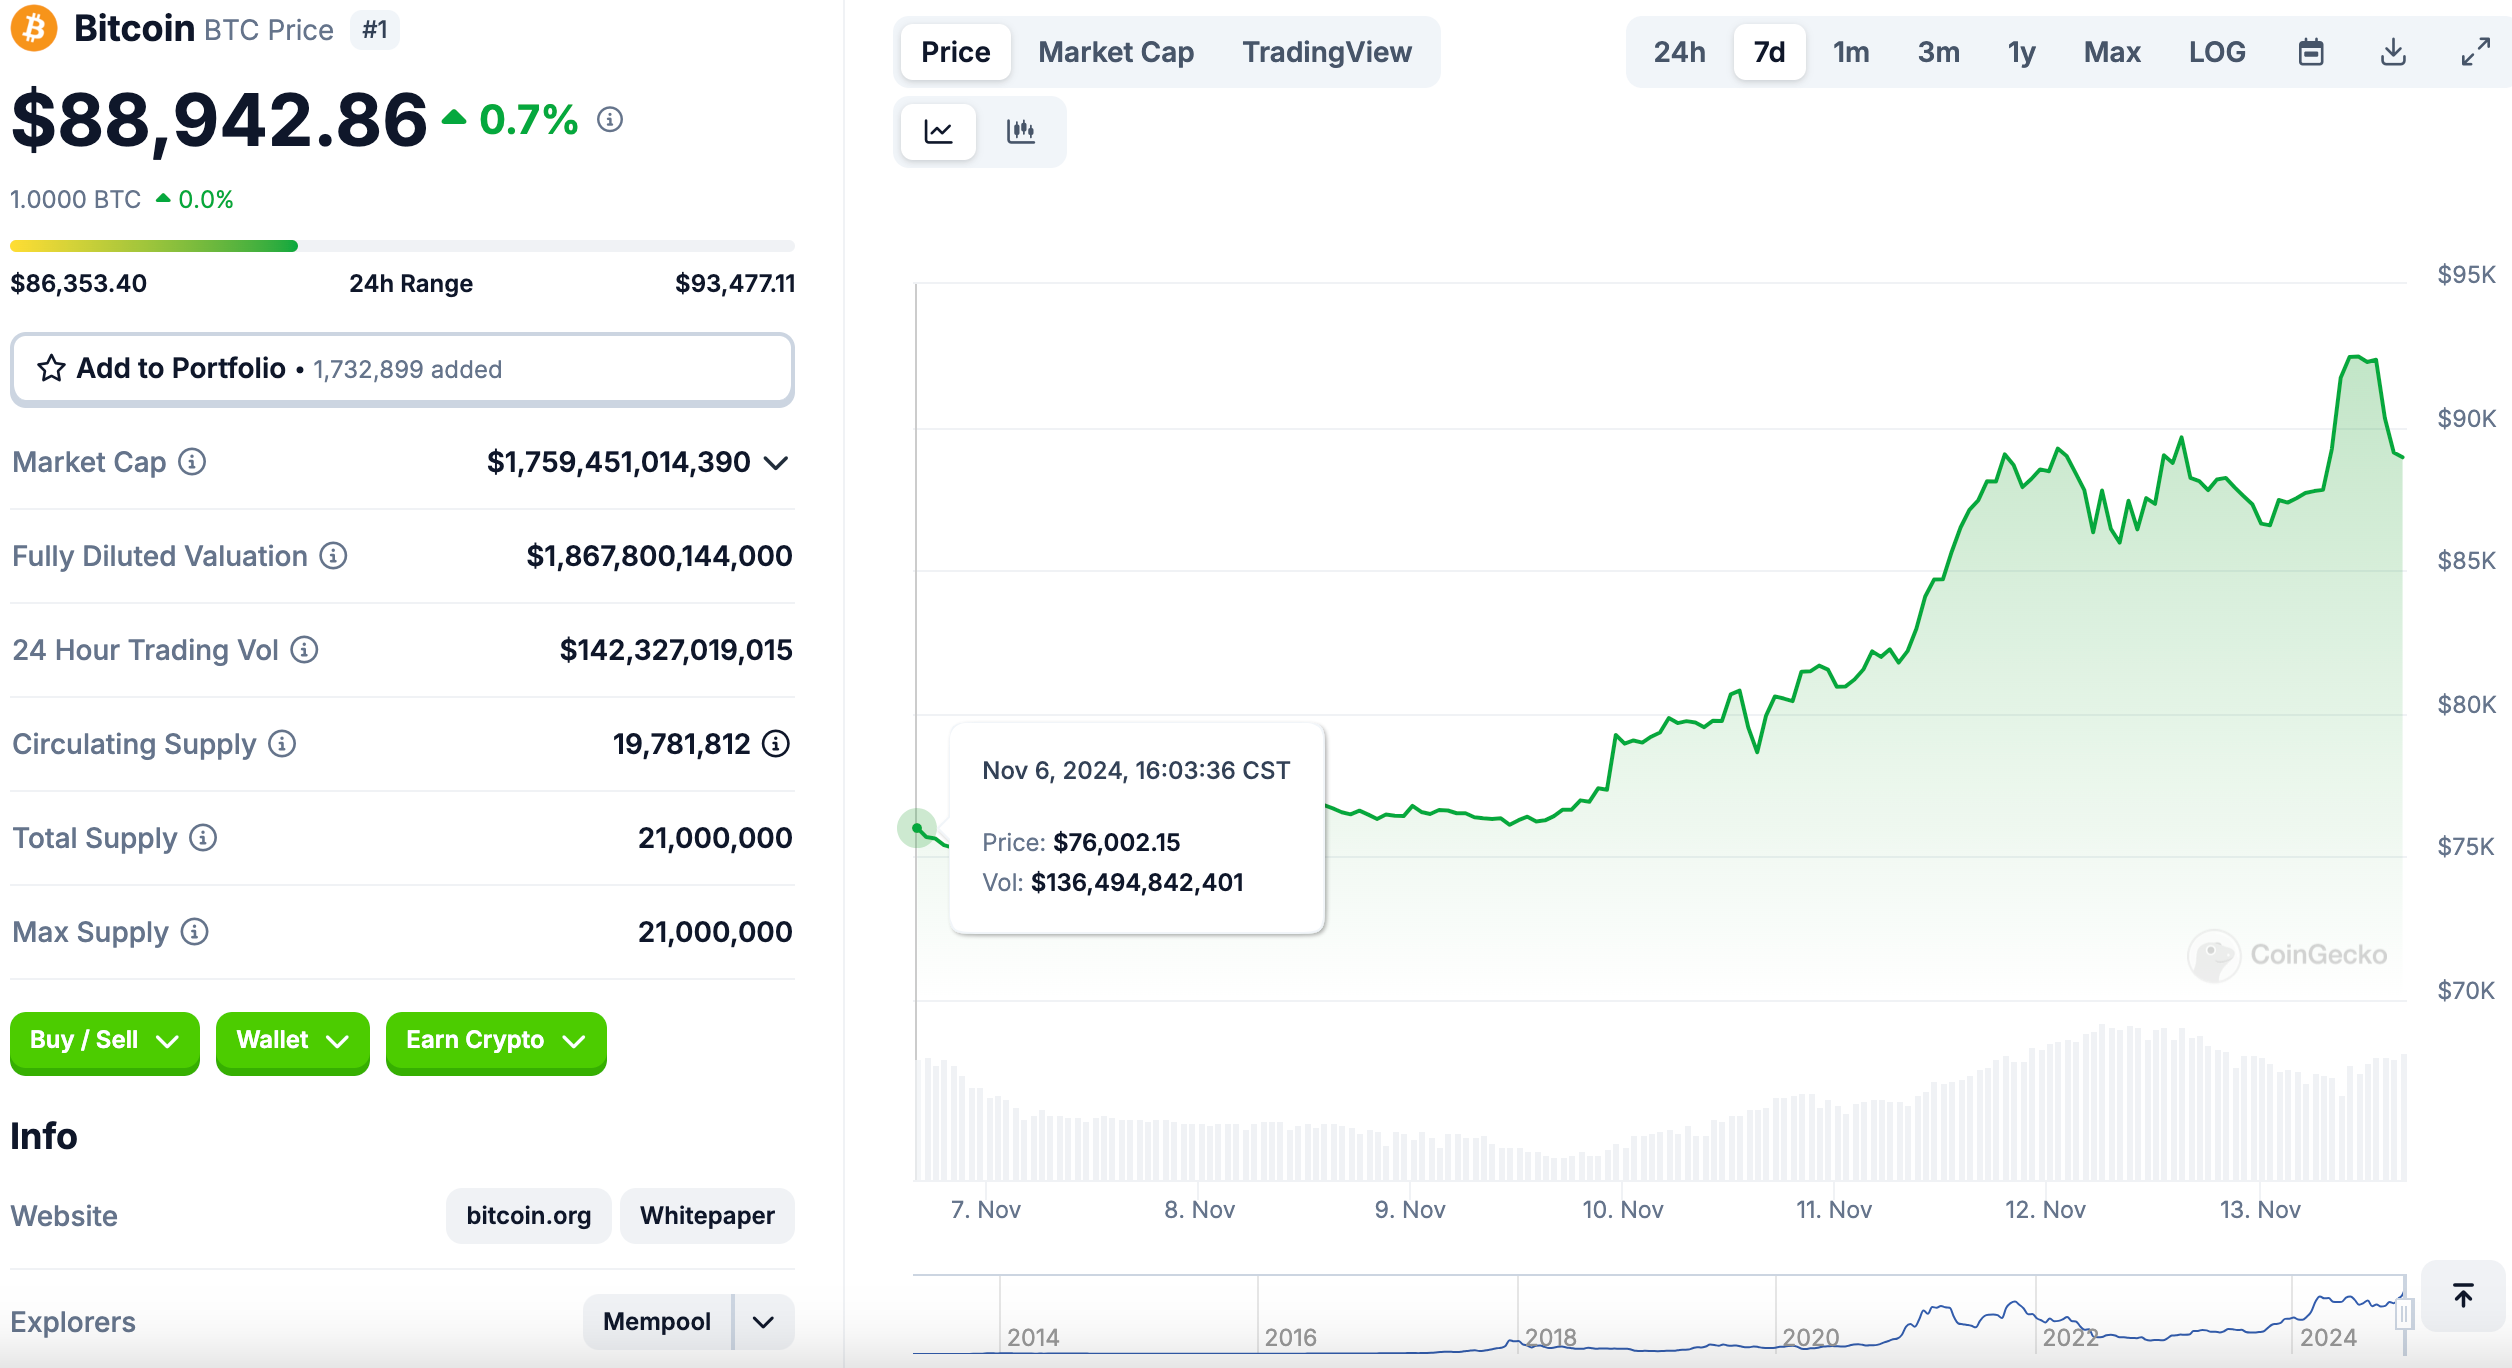Open the TradingView tab

1326,52
